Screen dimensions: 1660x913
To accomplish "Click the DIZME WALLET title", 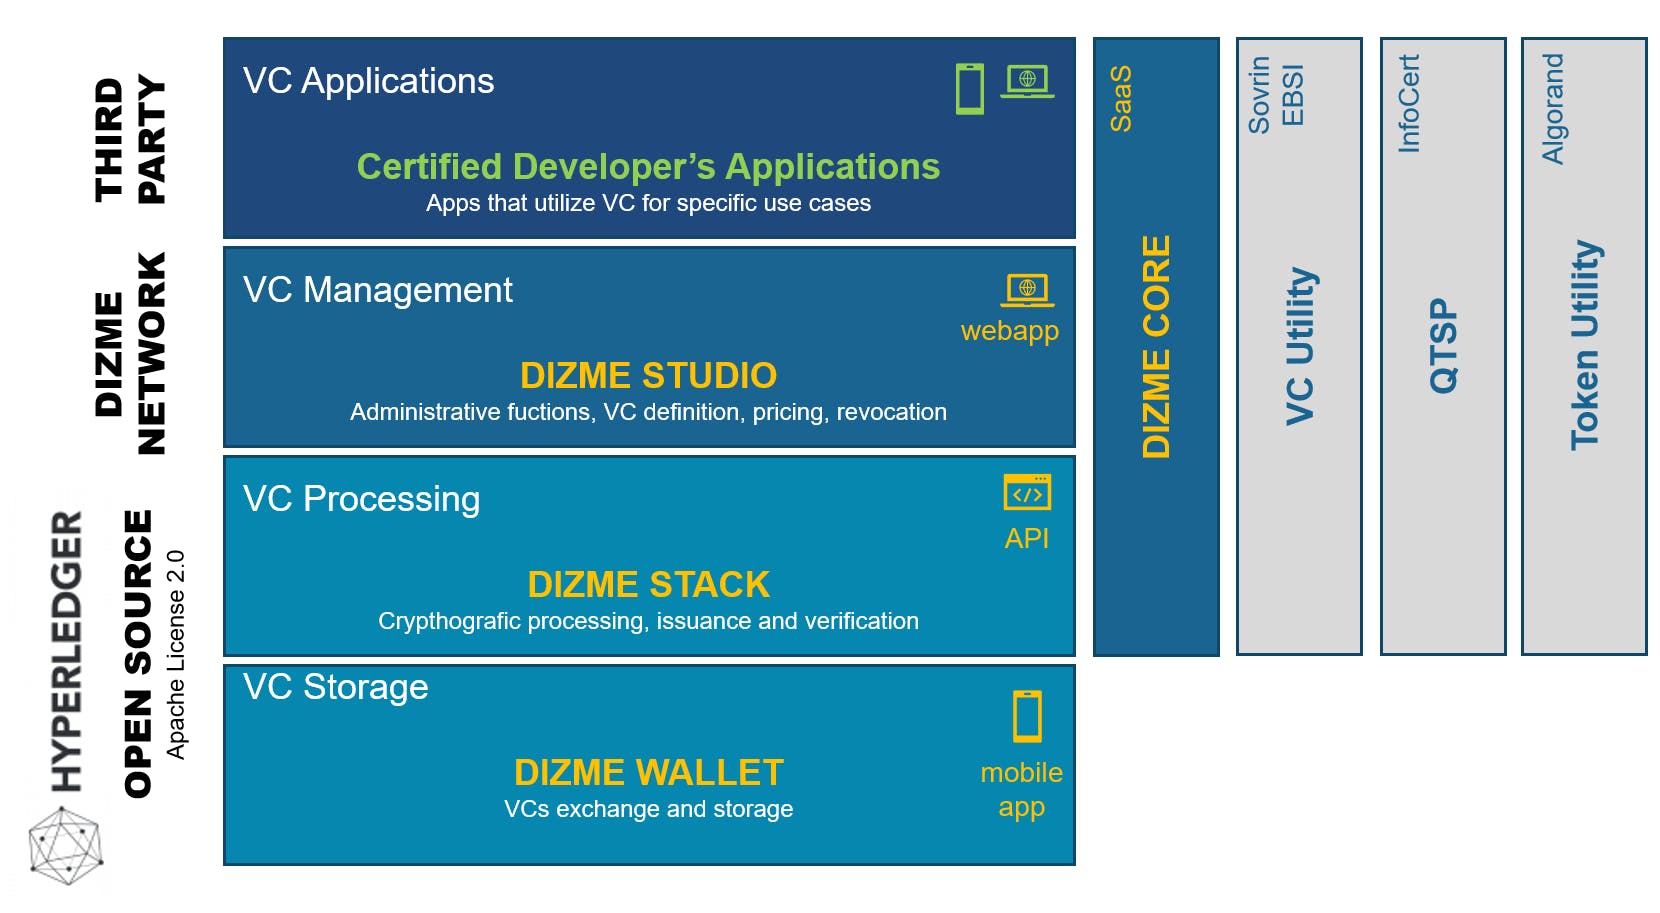I will (648, 773).
